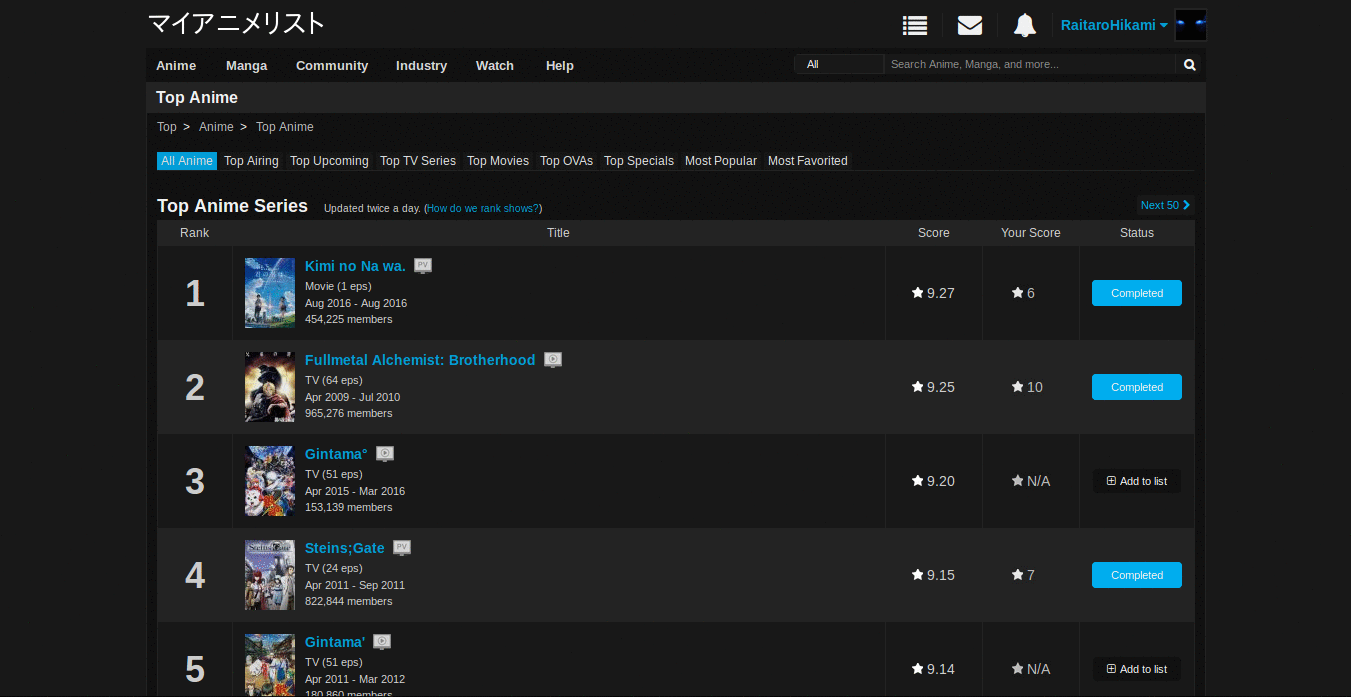Select the All Anime tab
1351x697 pixels.
click(187, 161)
